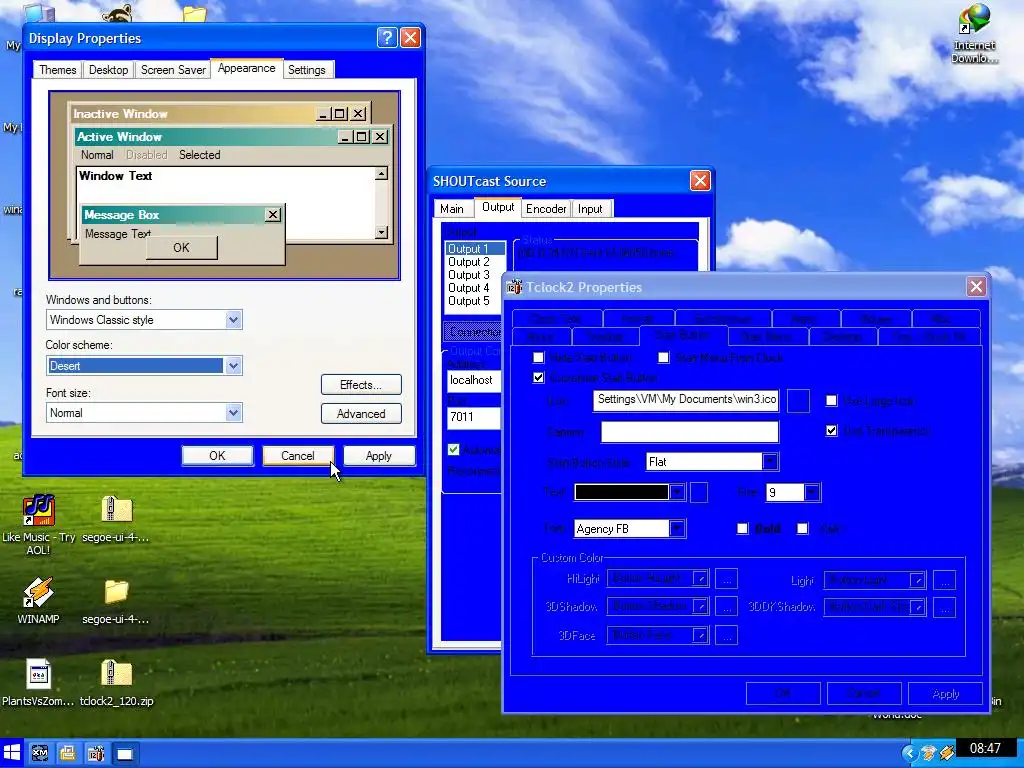Click the localhost address field in SHOUTcast
The width and height of the screenshot is (1024, 768).
pyautogui.click(x=473, y=380)
